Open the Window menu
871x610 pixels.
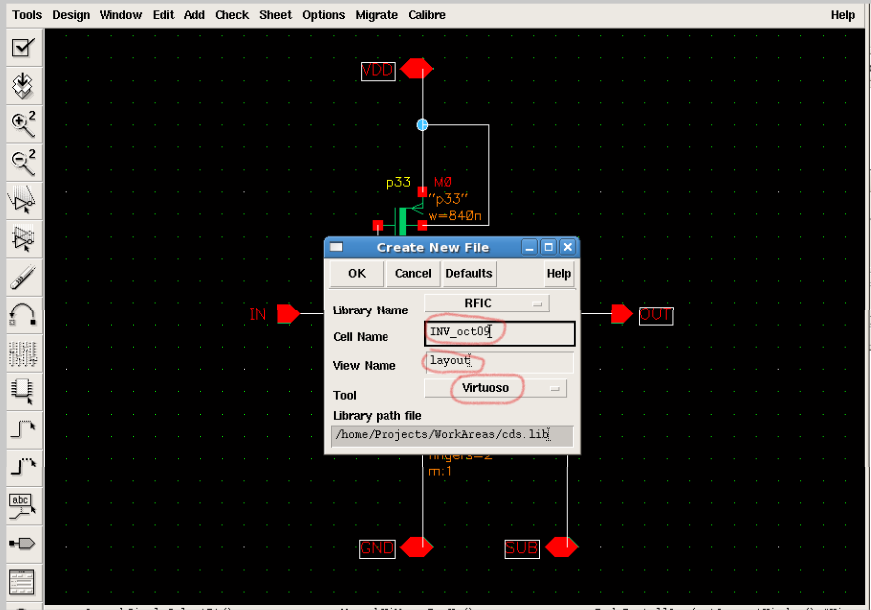pyautogui.click(x=121, y=15)
